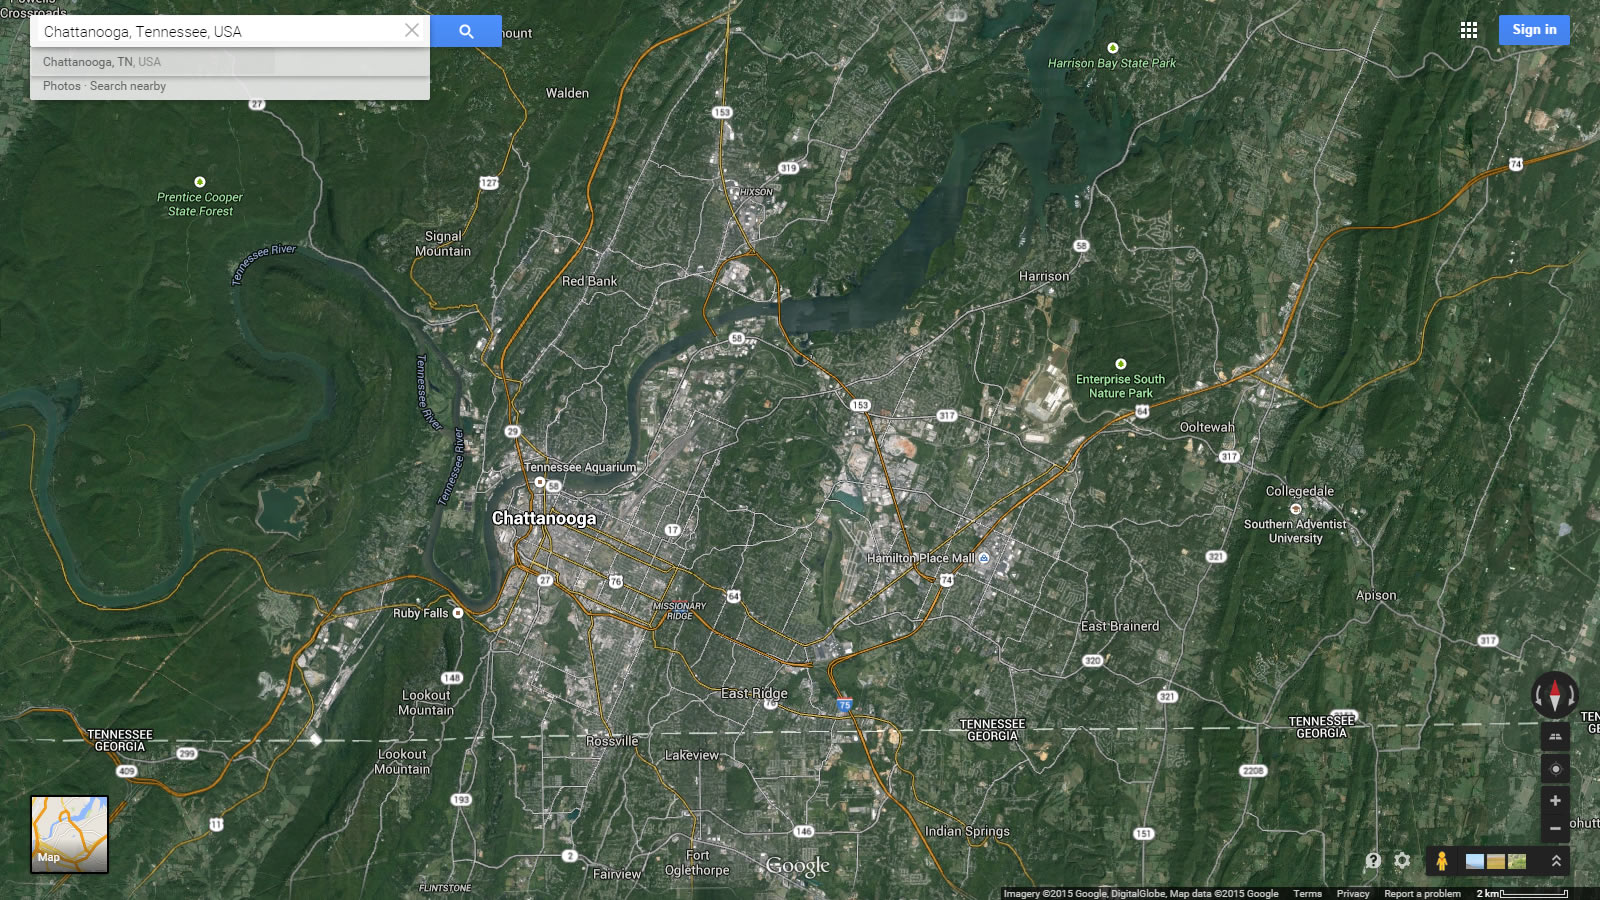
Task: Switch to Map view thumbnail
Action: (69, 834)
